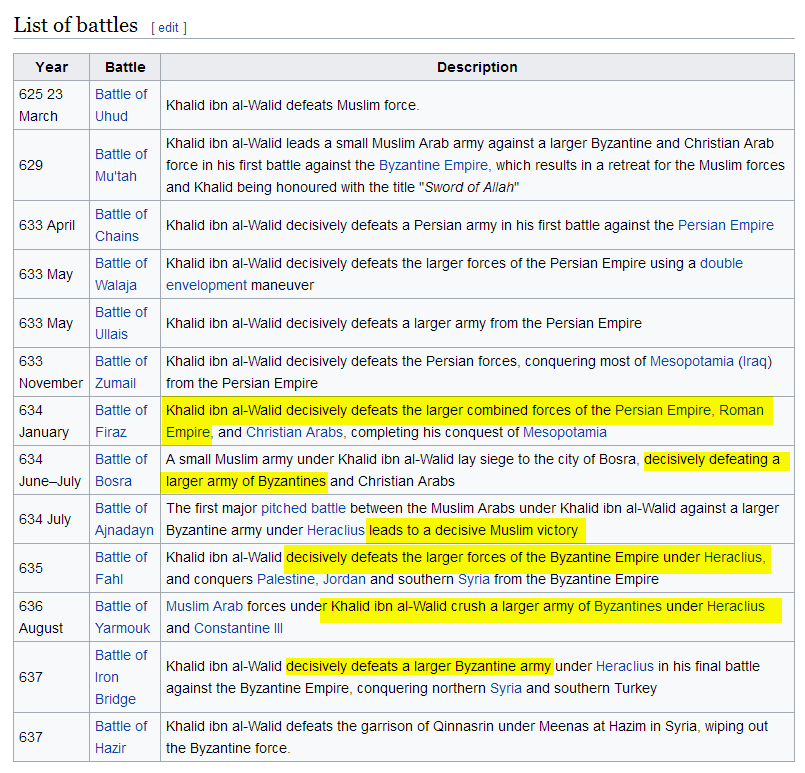Screen dimensions: 805x773
Task: Click the '634 January' year cell
Action: point(51,421)
